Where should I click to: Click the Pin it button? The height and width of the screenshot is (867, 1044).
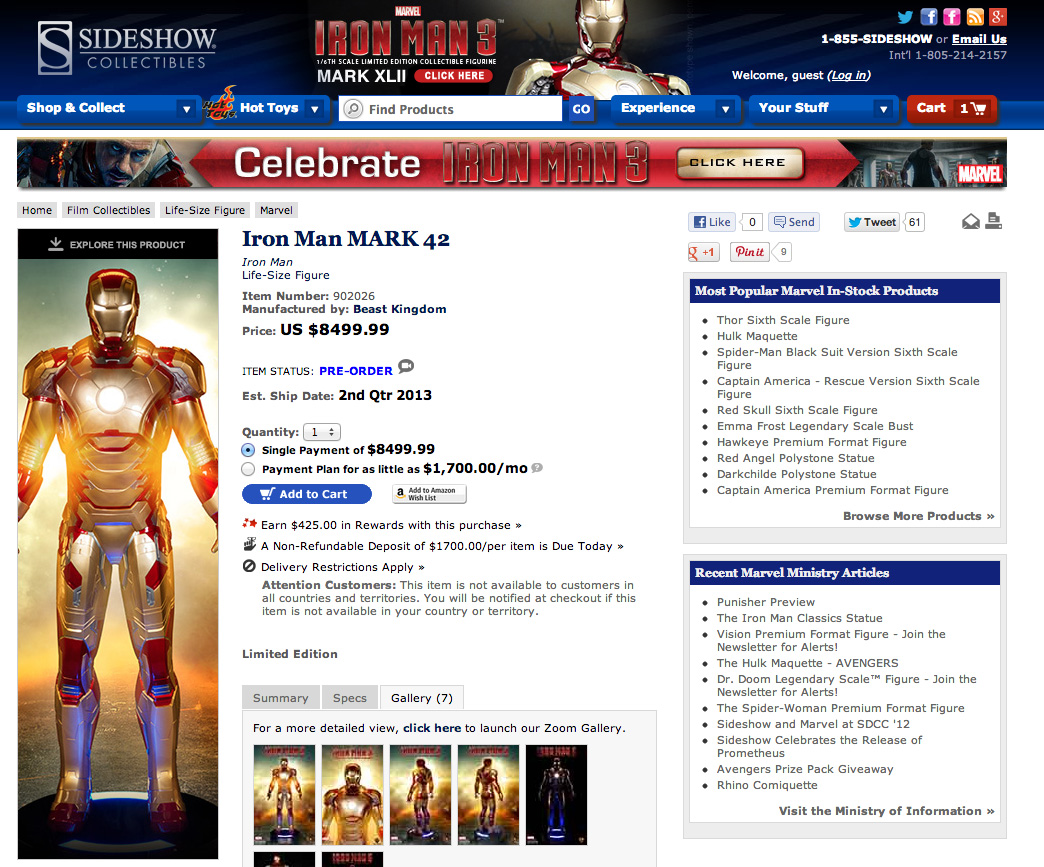point(749,252)
